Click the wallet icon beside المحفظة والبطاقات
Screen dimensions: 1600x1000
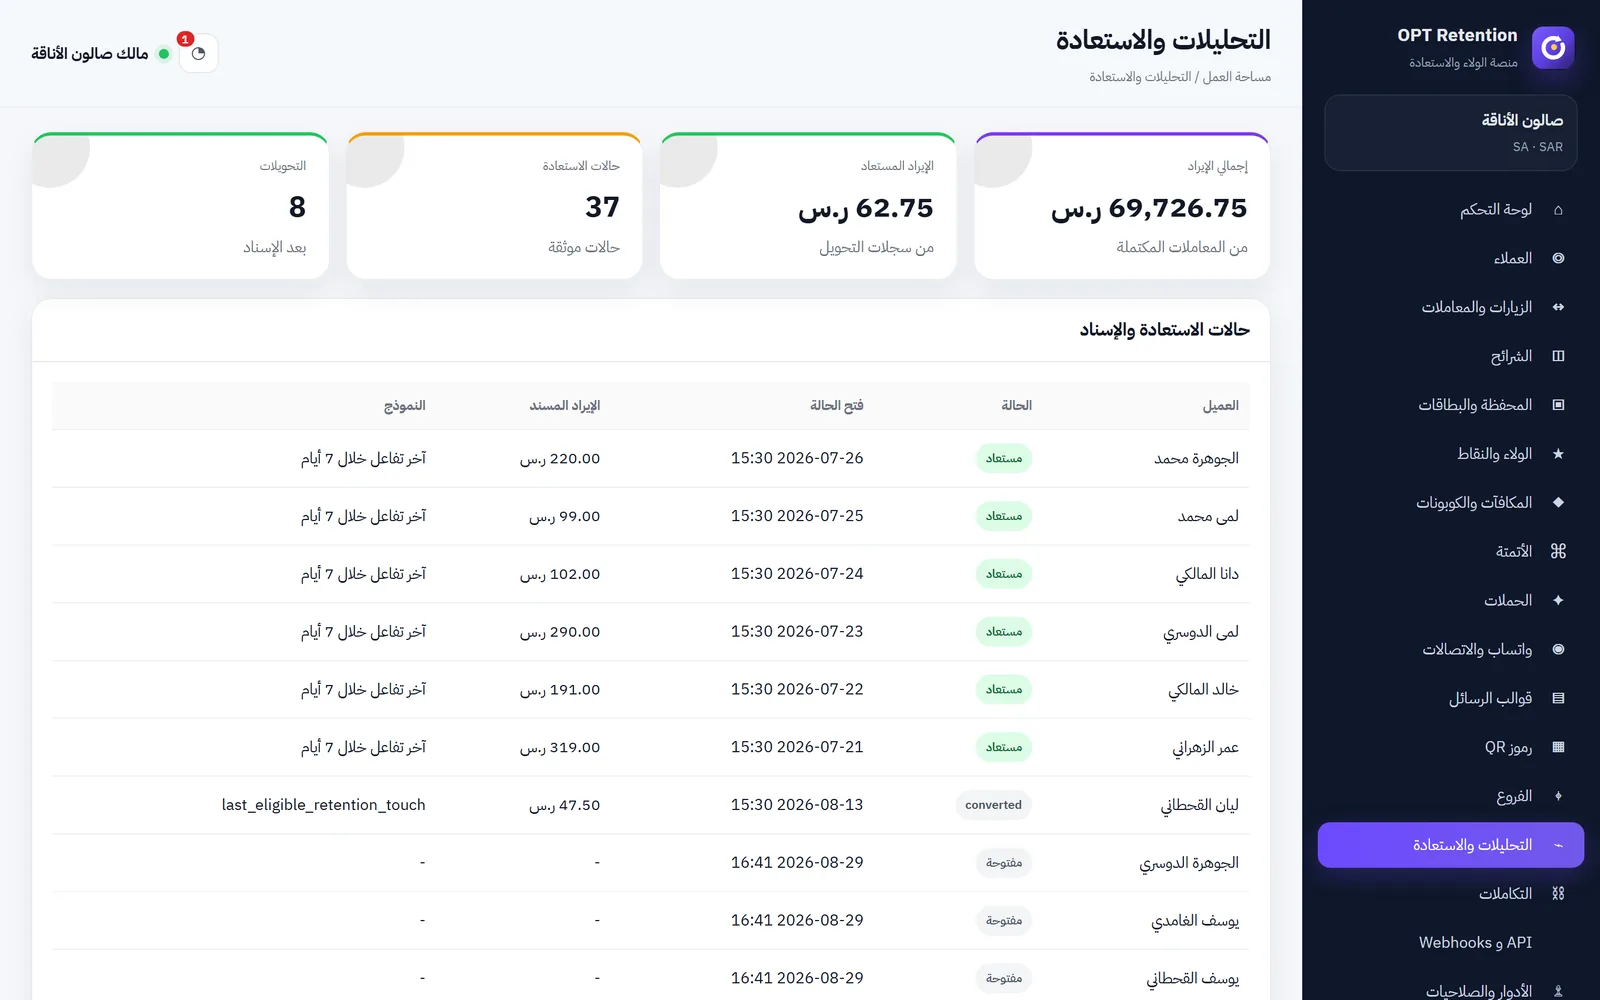tap(1558, 405)
